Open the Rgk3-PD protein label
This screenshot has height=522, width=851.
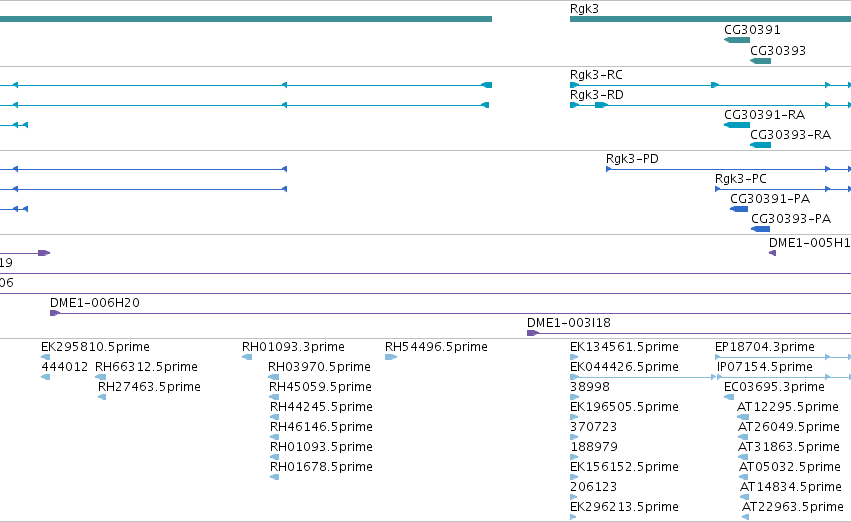tap(632, 158)
